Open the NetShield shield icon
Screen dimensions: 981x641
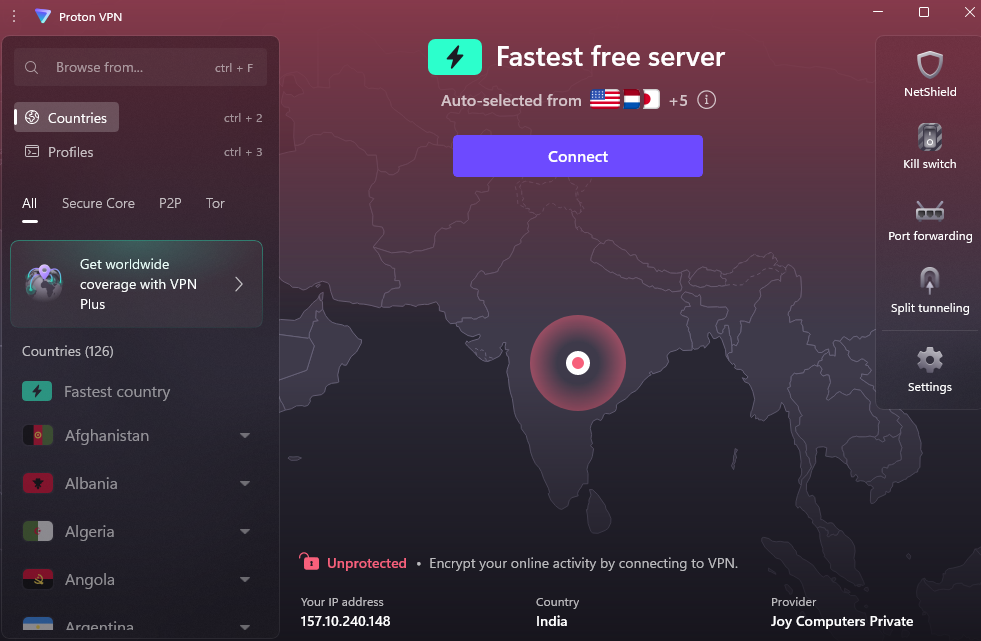tap(930, 66)
